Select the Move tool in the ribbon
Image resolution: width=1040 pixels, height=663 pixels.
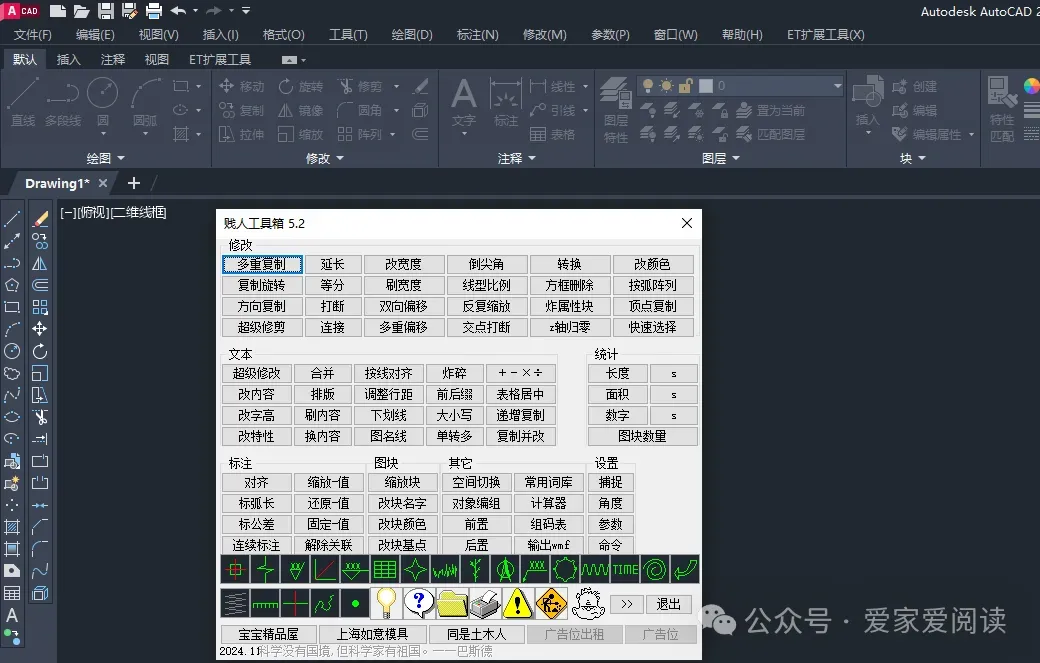241,86
